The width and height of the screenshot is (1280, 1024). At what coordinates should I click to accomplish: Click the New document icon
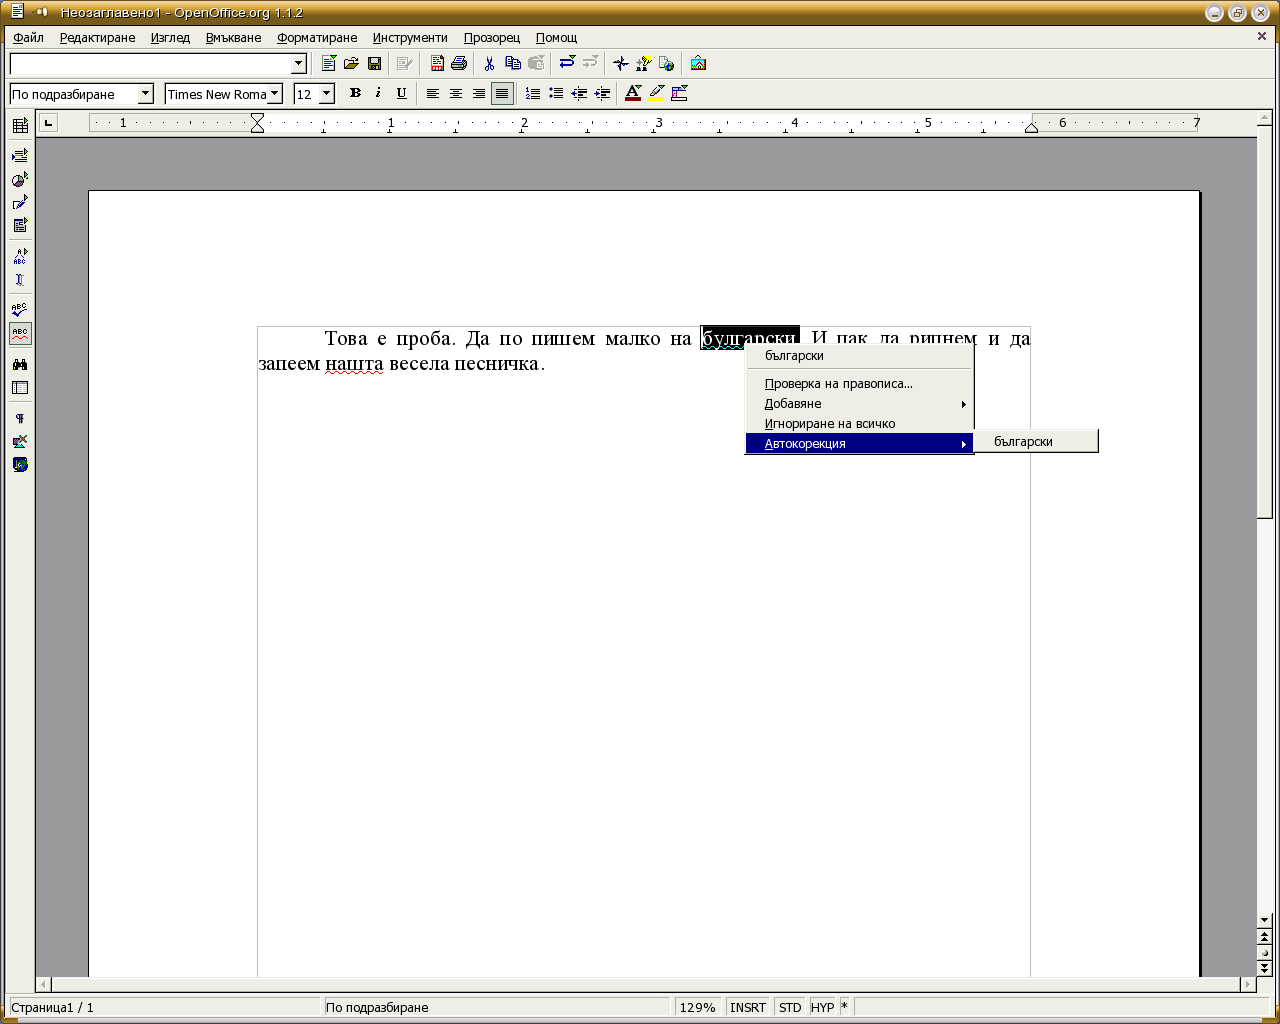328,63
